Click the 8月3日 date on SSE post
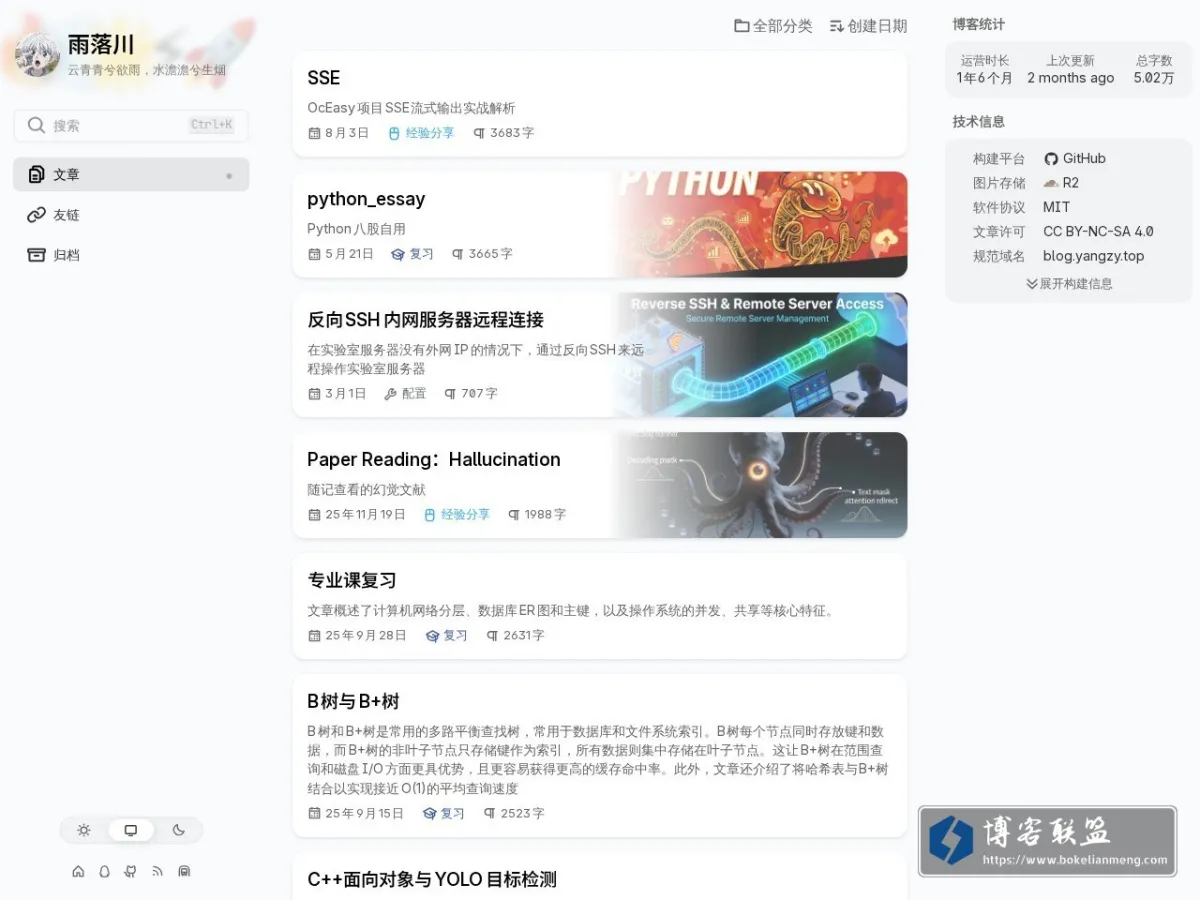This screenshot has height=900, width=1200. click(x=339, y=133)
